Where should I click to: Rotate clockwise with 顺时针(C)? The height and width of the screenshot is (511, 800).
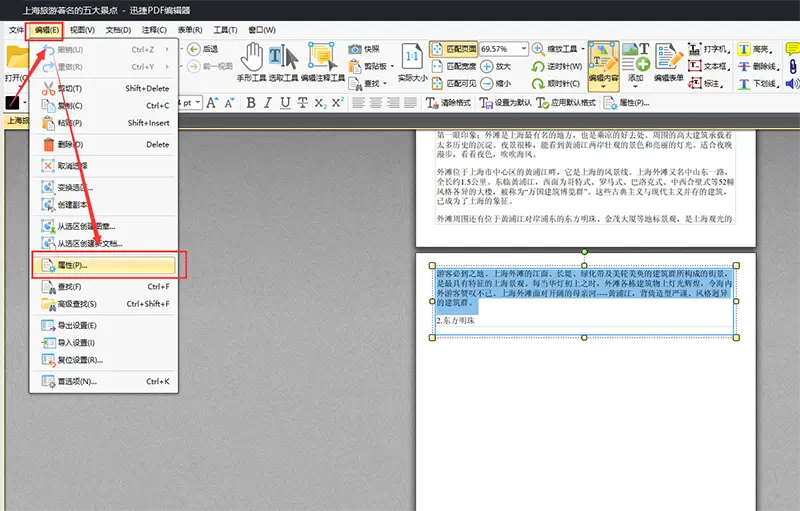click(x=556, y=83)
